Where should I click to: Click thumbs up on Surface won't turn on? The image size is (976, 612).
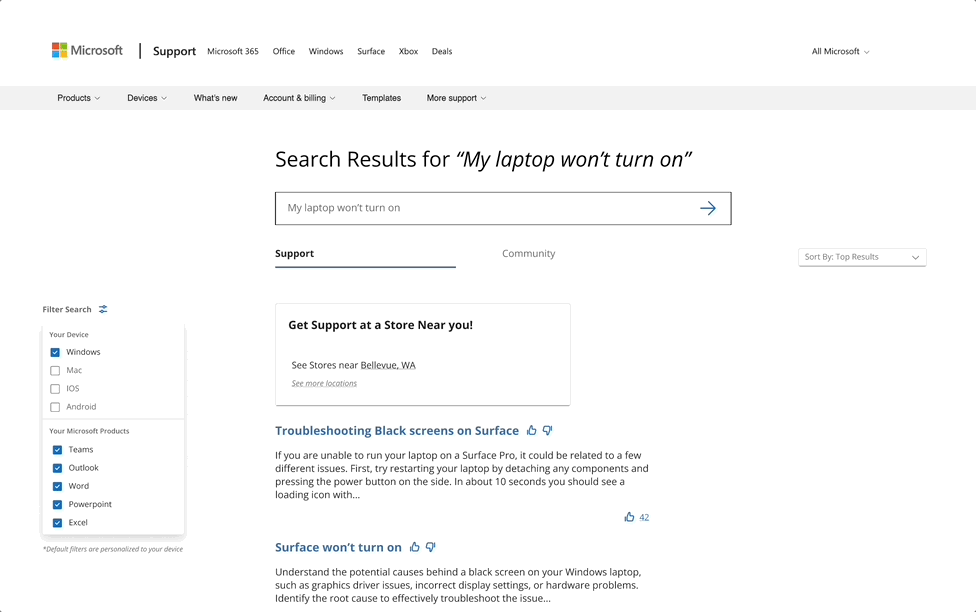pos(415,547)
